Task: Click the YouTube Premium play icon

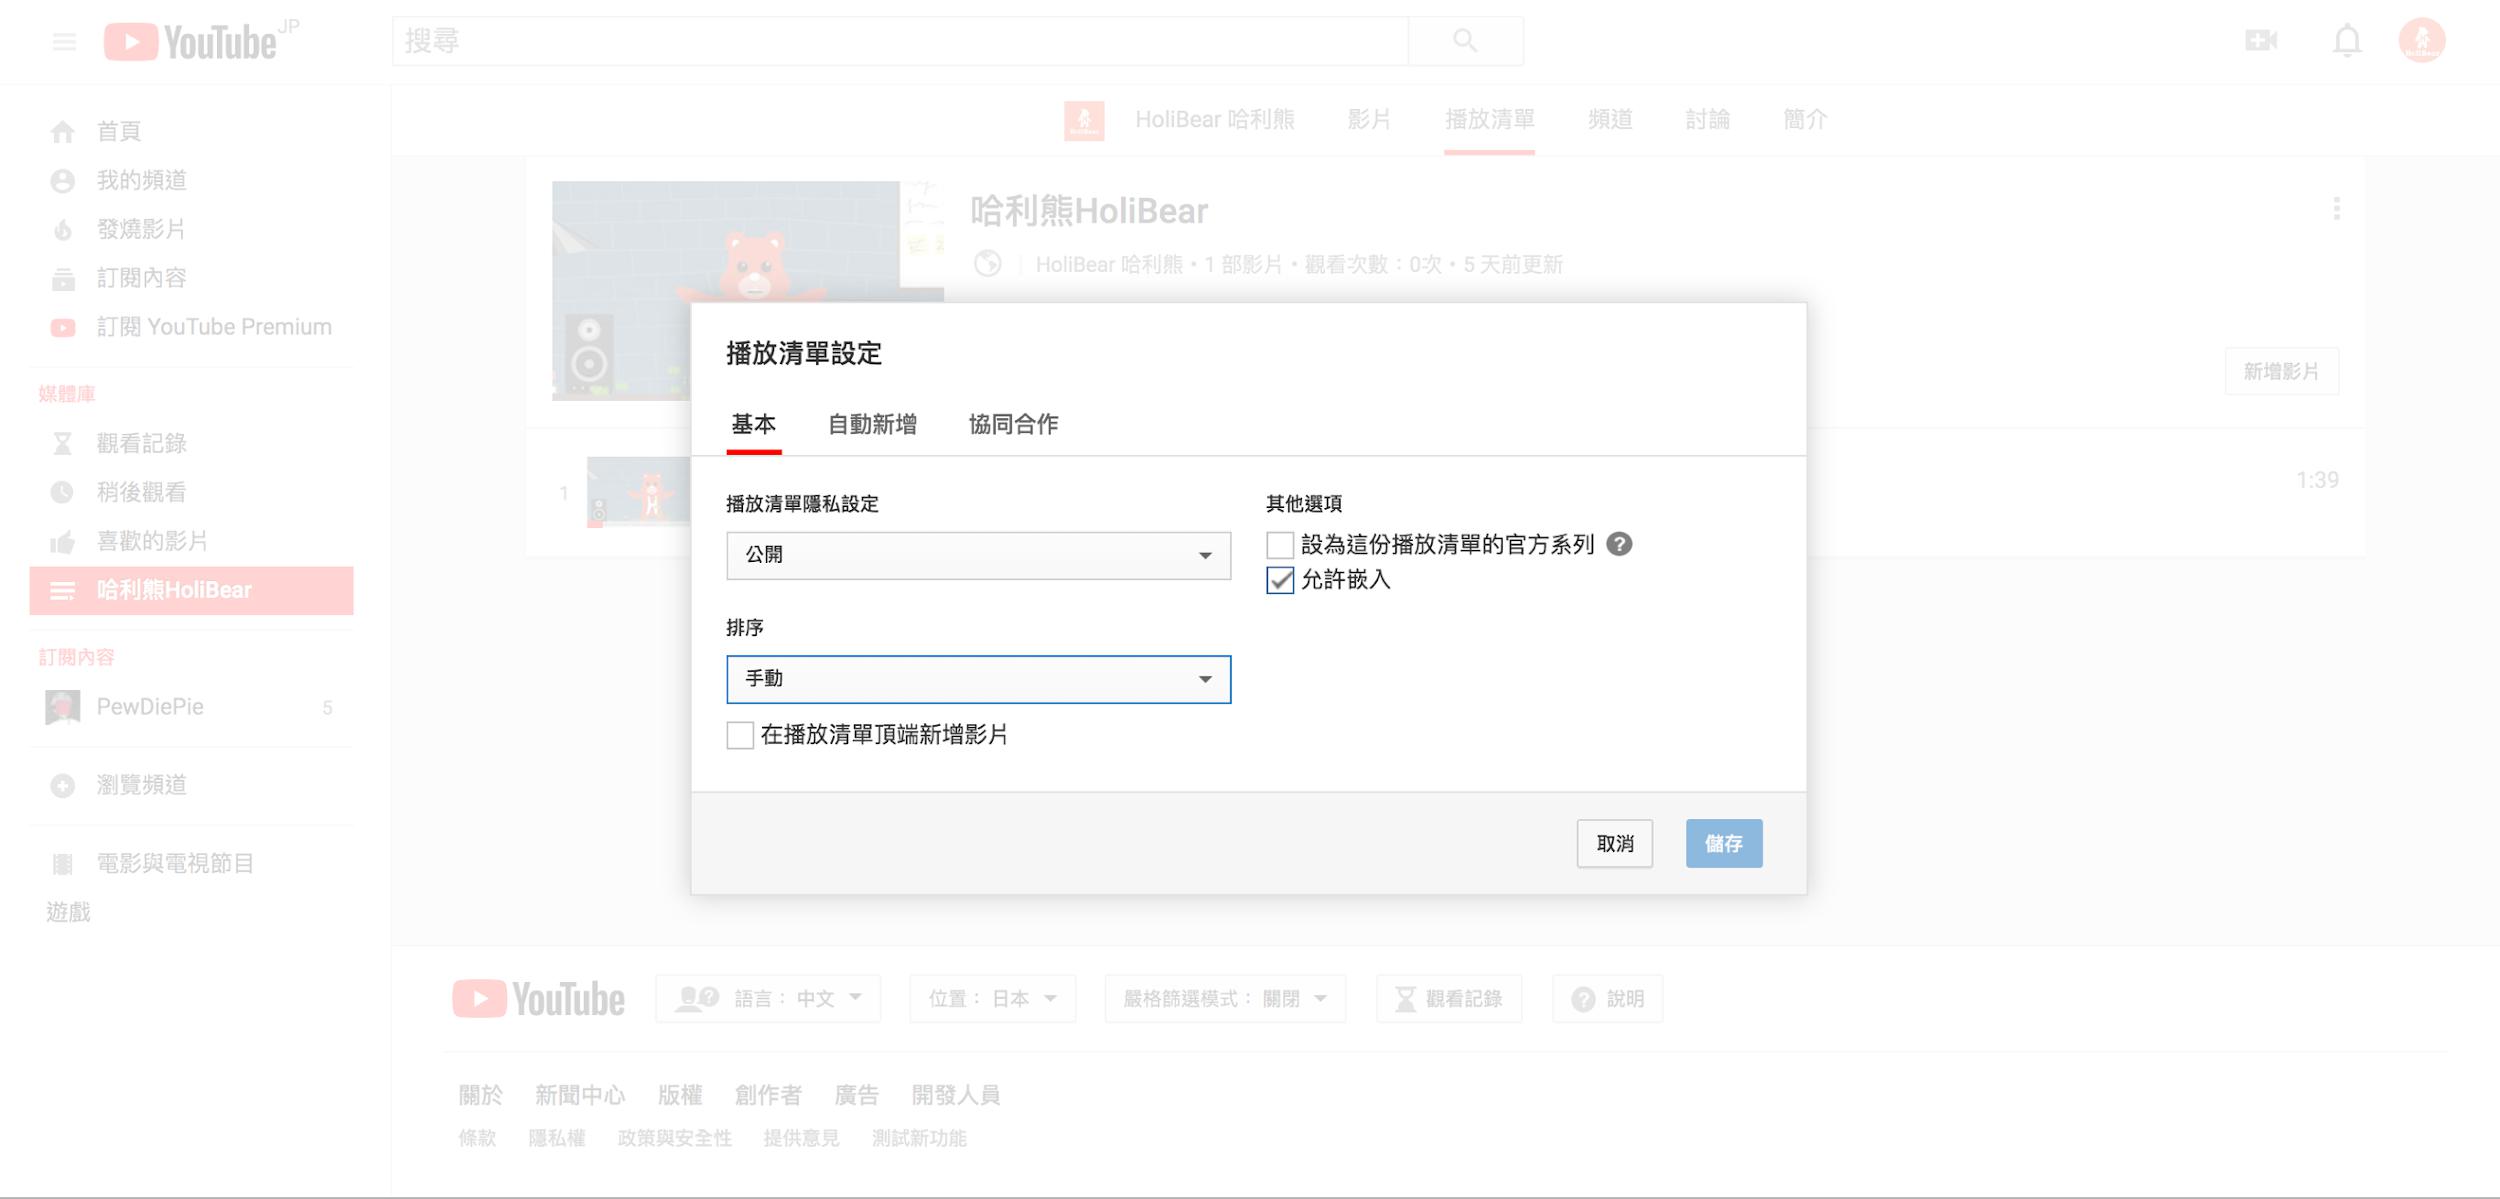Action: (62, 327)
